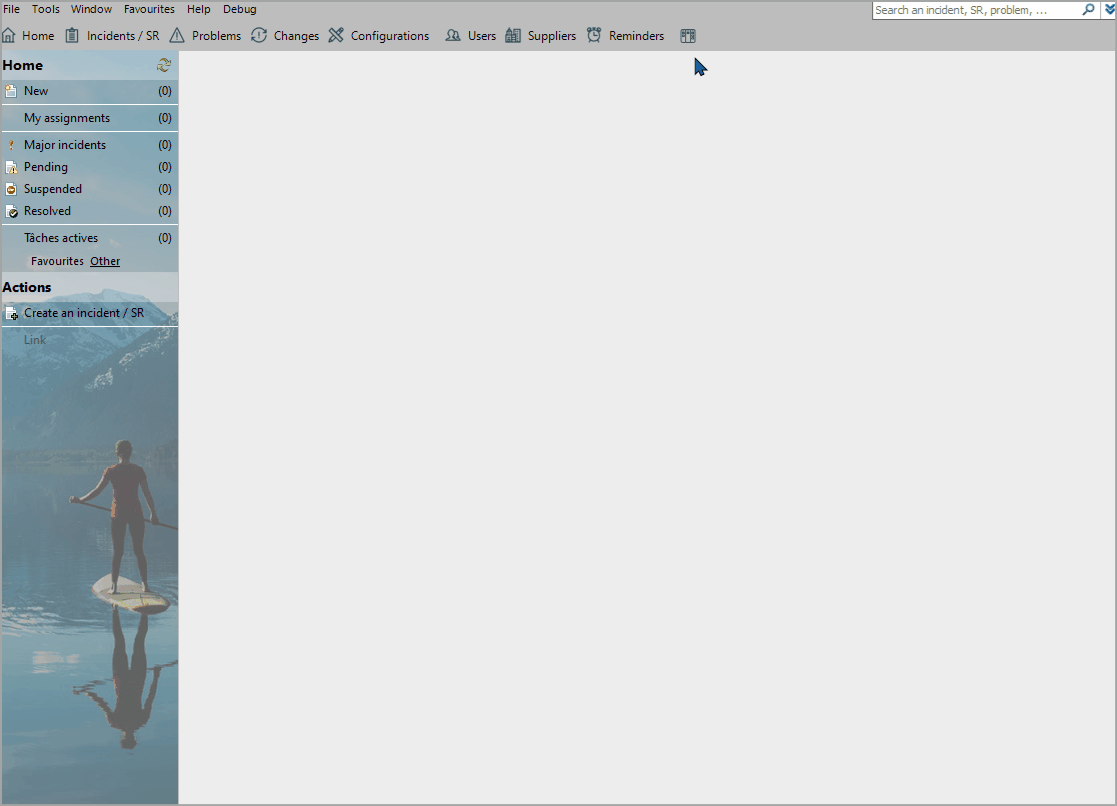Open the File menu
The height and width of the screenshot is (806, 1117).
click(12, 9)
